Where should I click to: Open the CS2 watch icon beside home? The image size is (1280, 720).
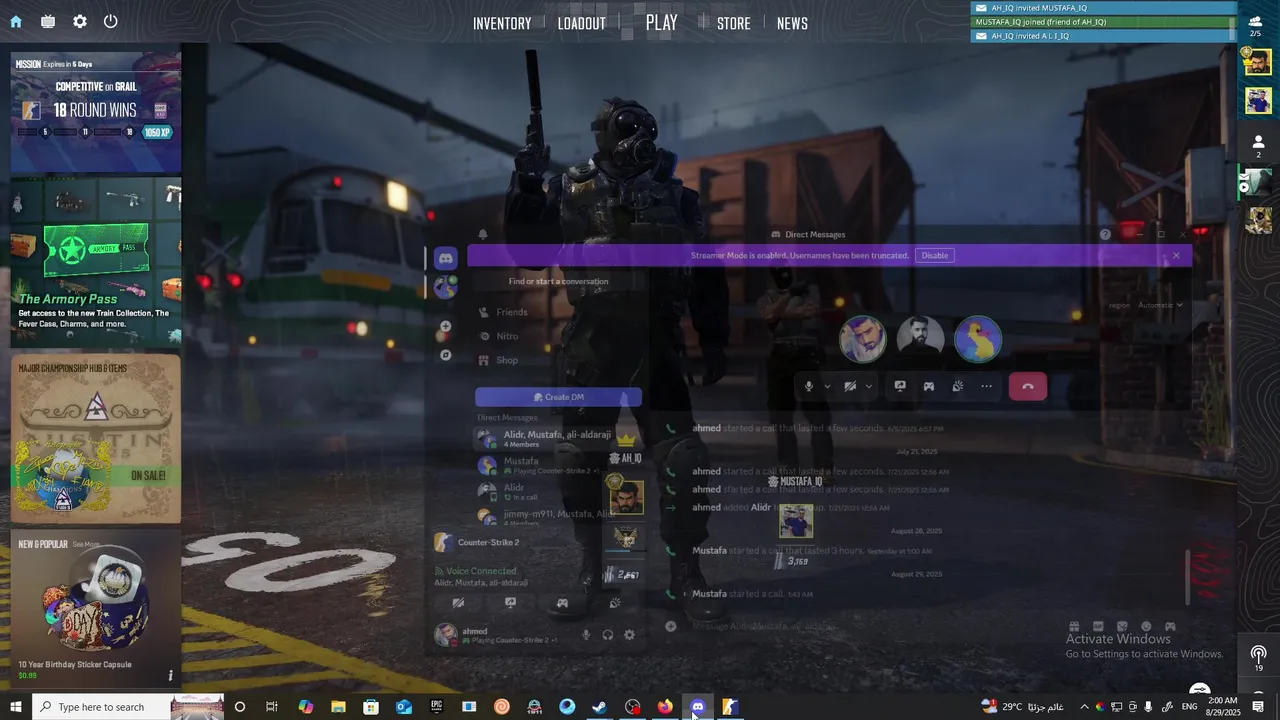[48, 21]
